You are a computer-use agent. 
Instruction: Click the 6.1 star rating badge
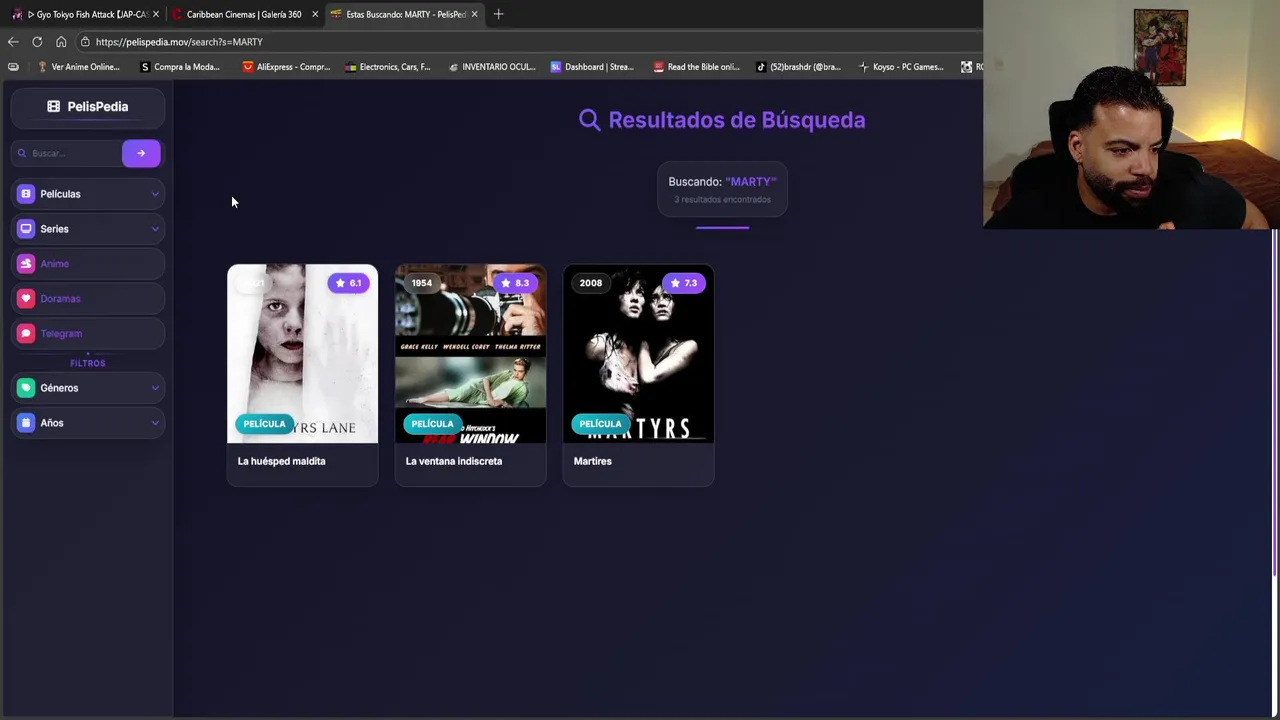point(349,283)
